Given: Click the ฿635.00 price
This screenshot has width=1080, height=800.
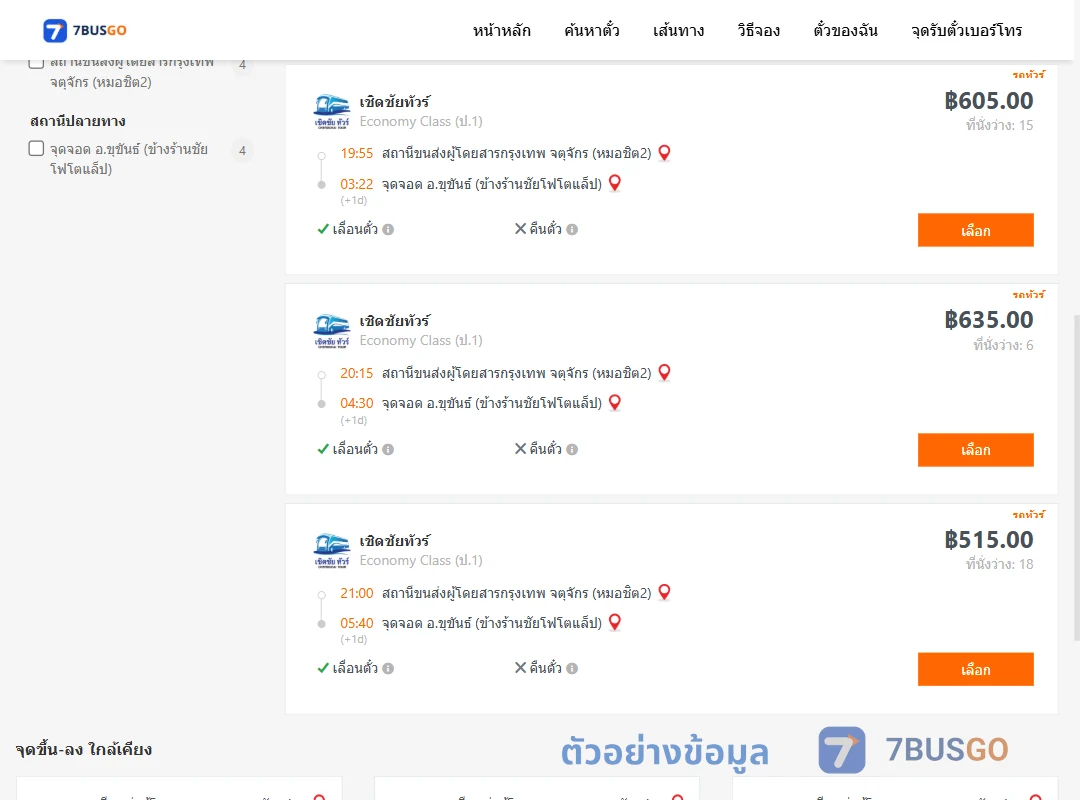Looking at the screenshot, I should pos(988,320).
